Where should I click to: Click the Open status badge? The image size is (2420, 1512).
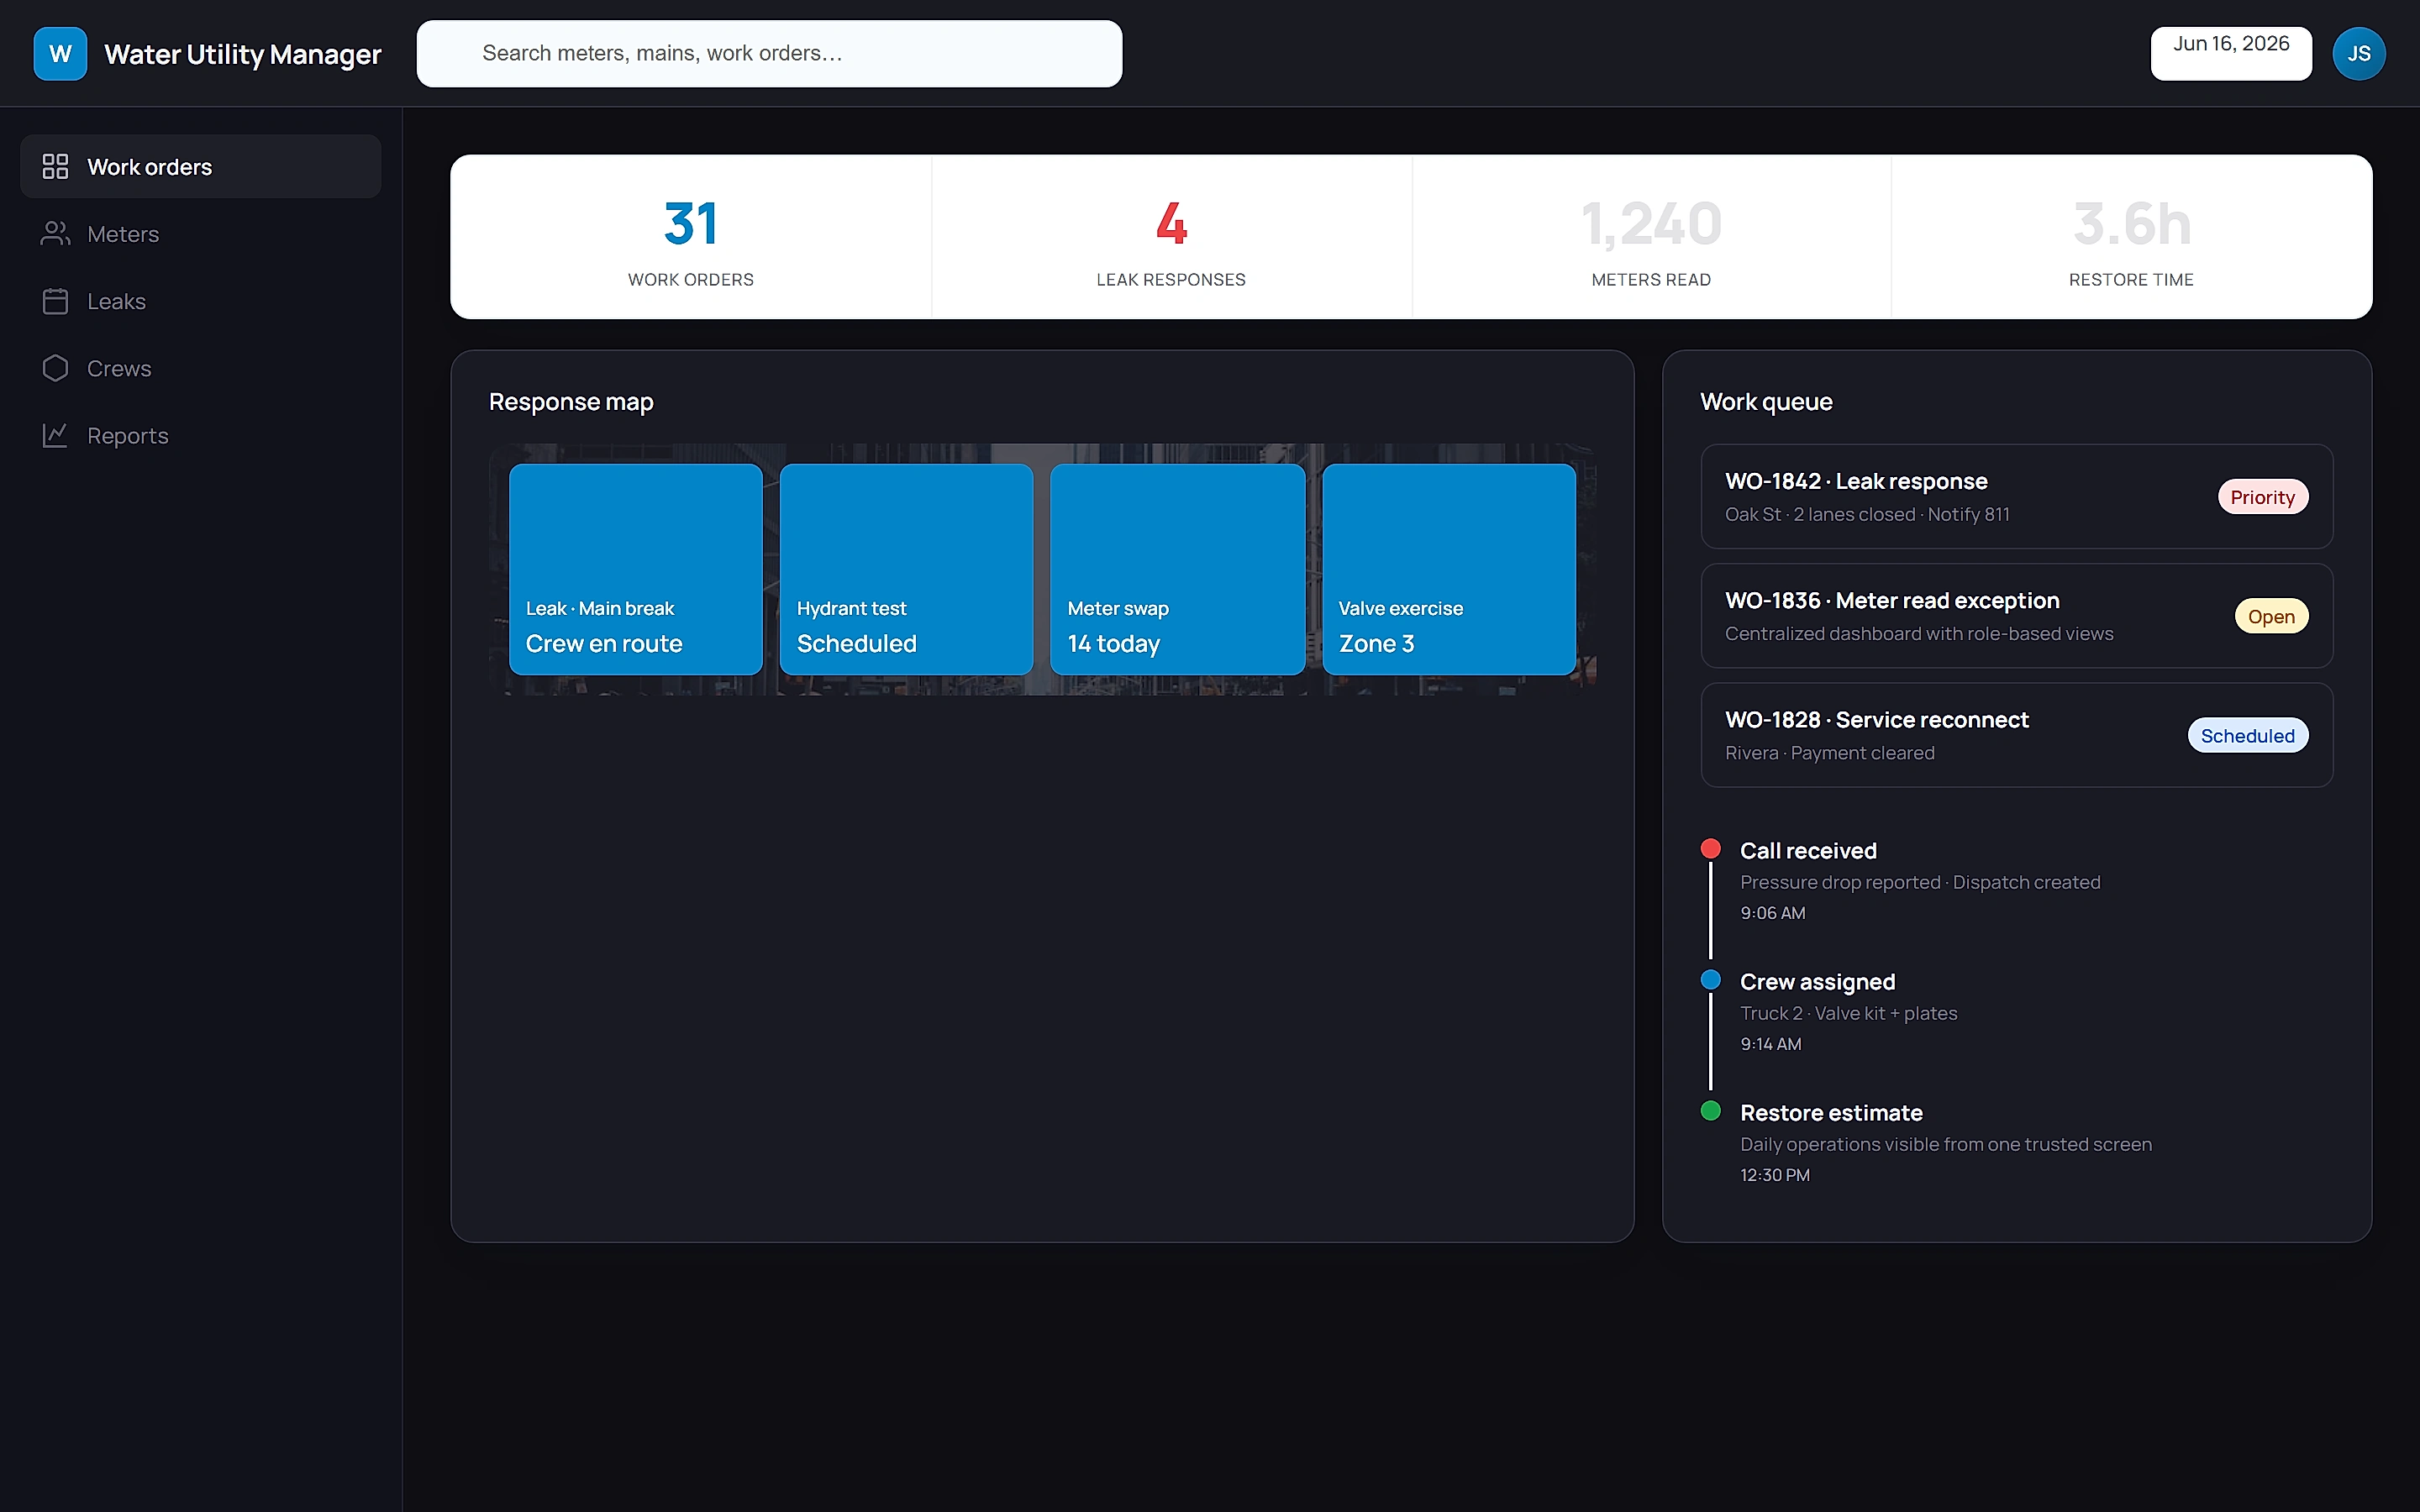tap(2271, 616)
